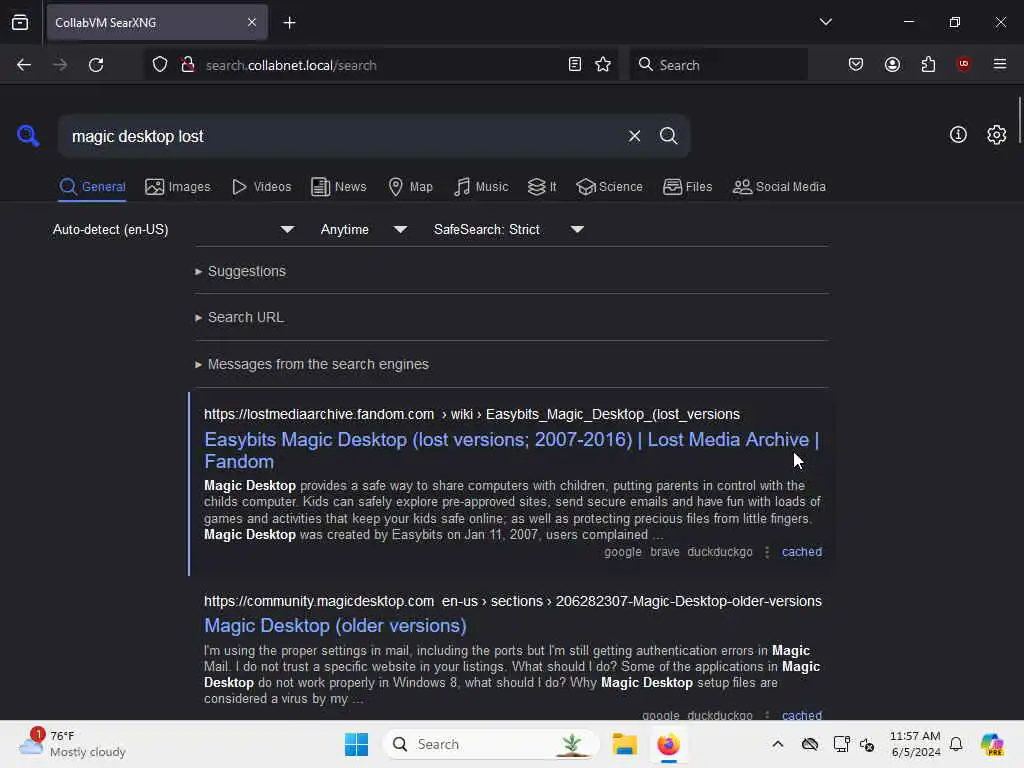The image size is (1024, 768).
Task: Open the weather widget showing 76°F
Action: pos(72,744)
